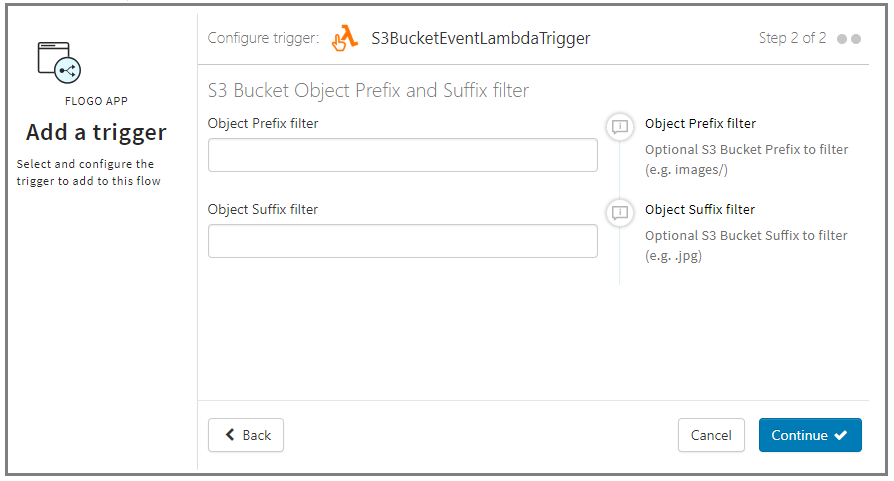
Task: Click the 'S3 Bucket Object Prefix and Suffix filter' heading
Action: coord(368,91)
